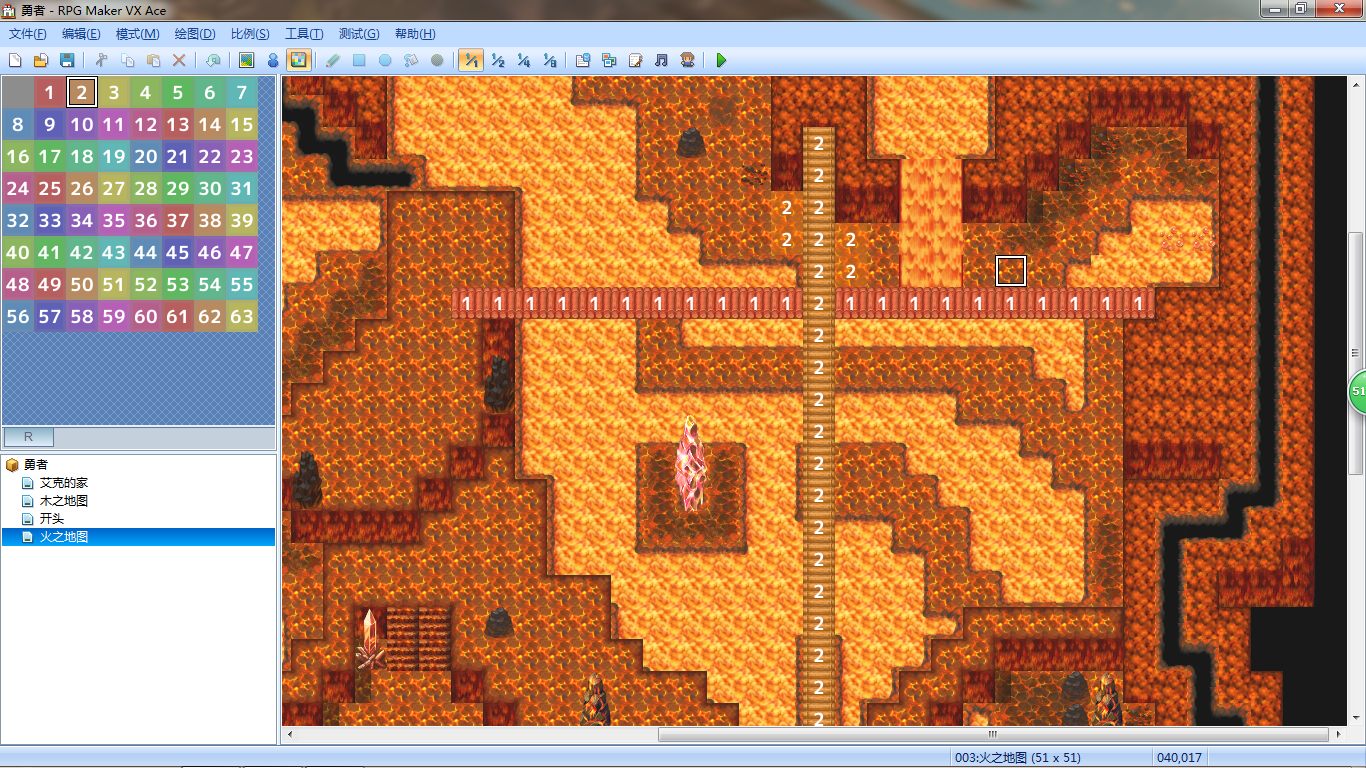
Task: Click the New Project icon
Action: (15, 60)
